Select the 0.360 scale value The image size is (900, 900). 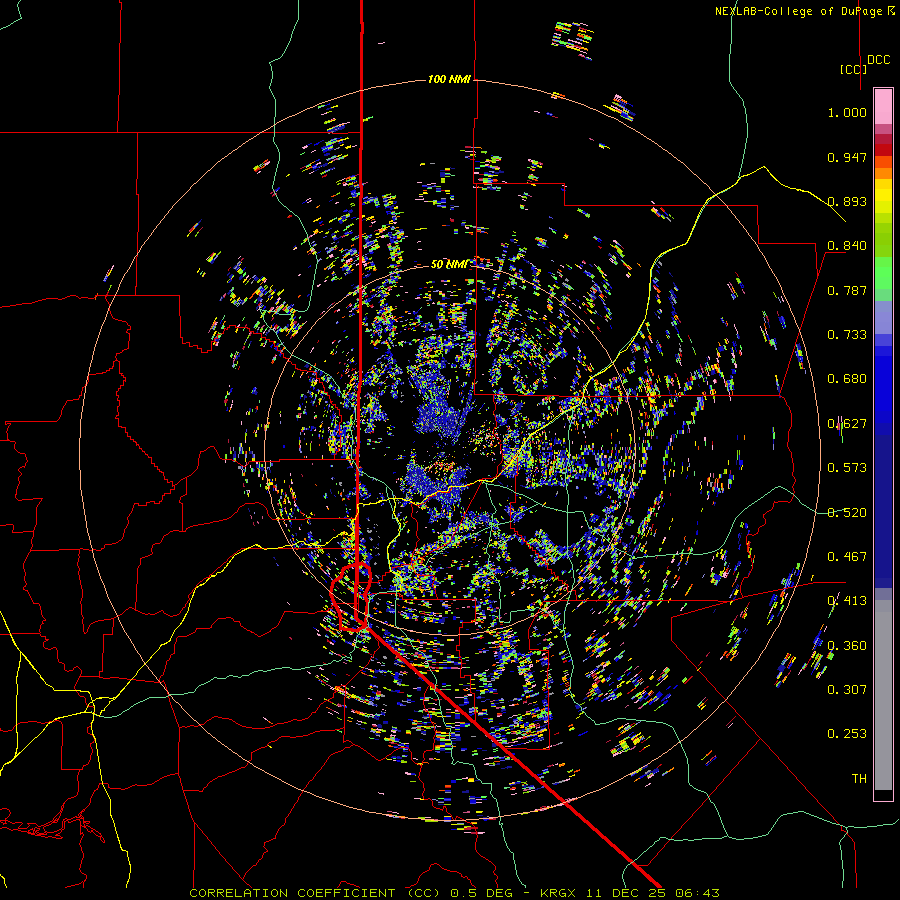click(x=847, y=646)
